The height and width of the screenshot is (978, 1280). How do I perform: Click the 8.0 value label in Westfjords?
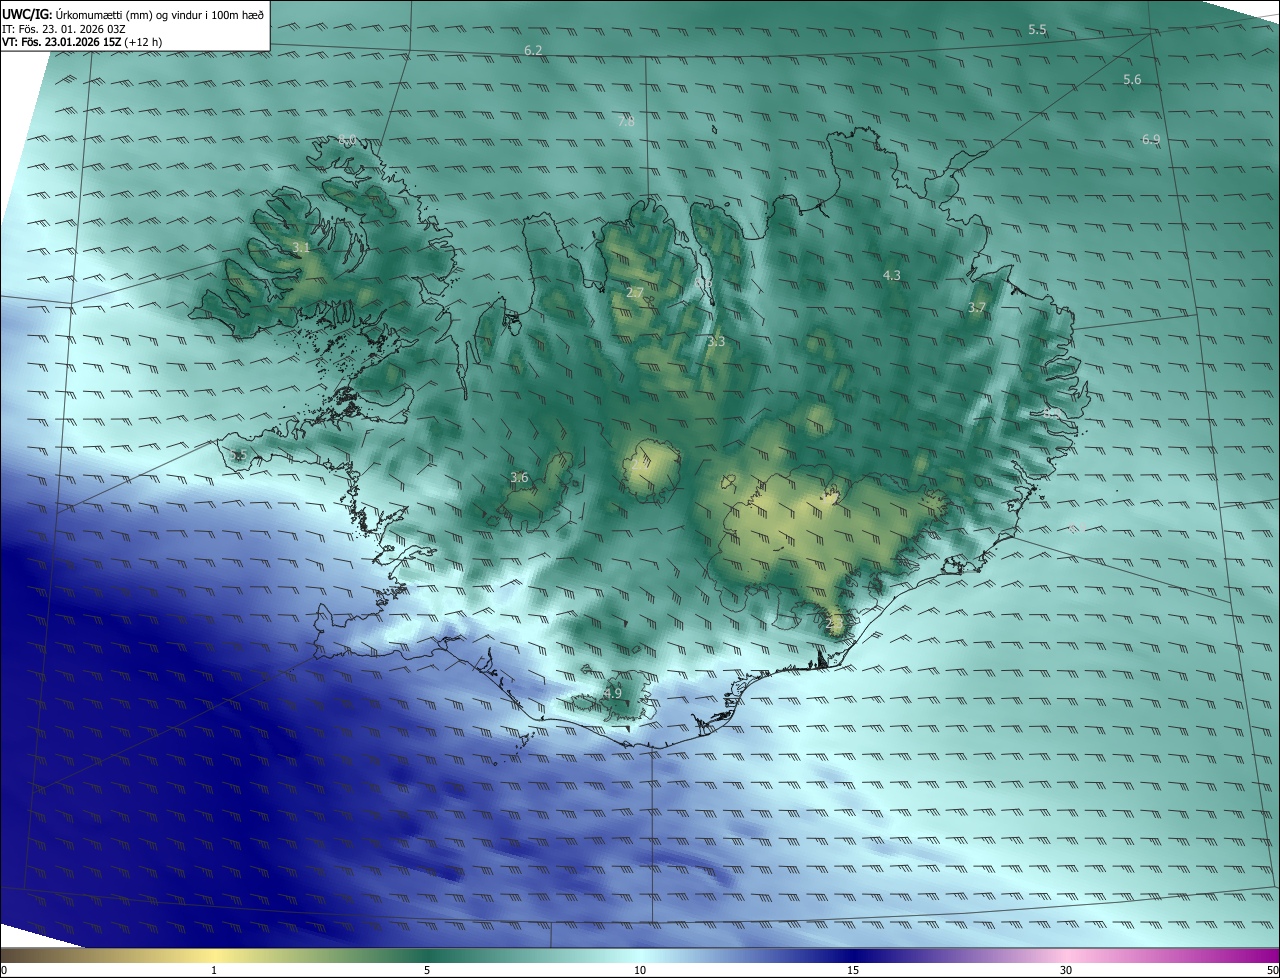[347, 140]
